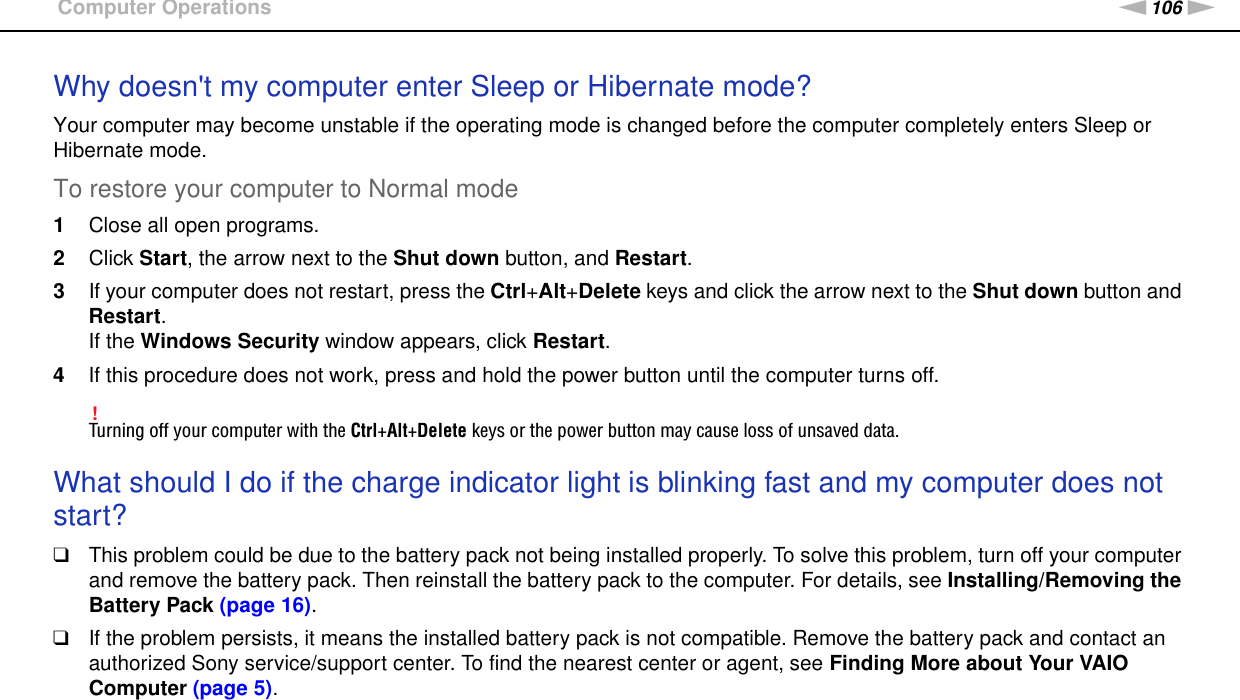This screenshot has height=700, width=1240.
Task: Open the "(page 16)" link
Action: click(264, 605)
